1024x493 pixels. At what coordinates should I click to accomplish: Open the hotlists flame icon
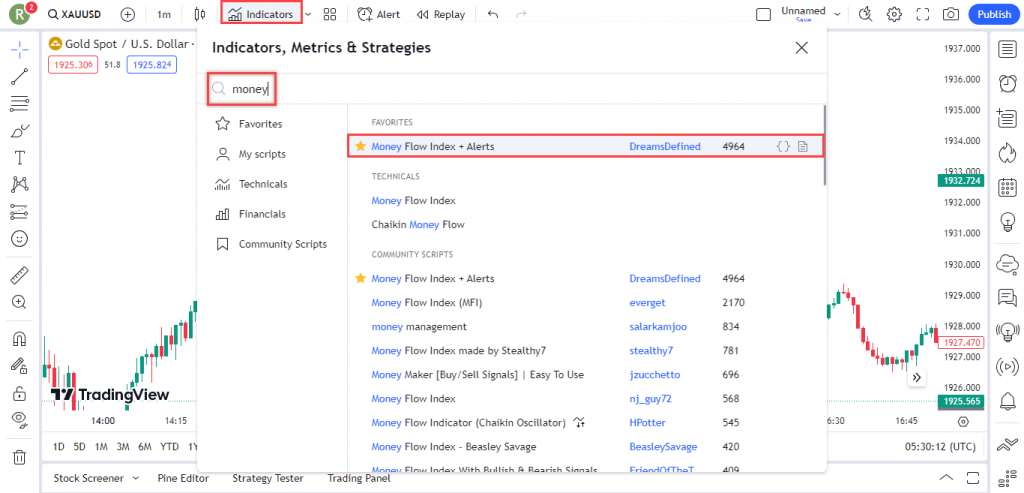1008,153
